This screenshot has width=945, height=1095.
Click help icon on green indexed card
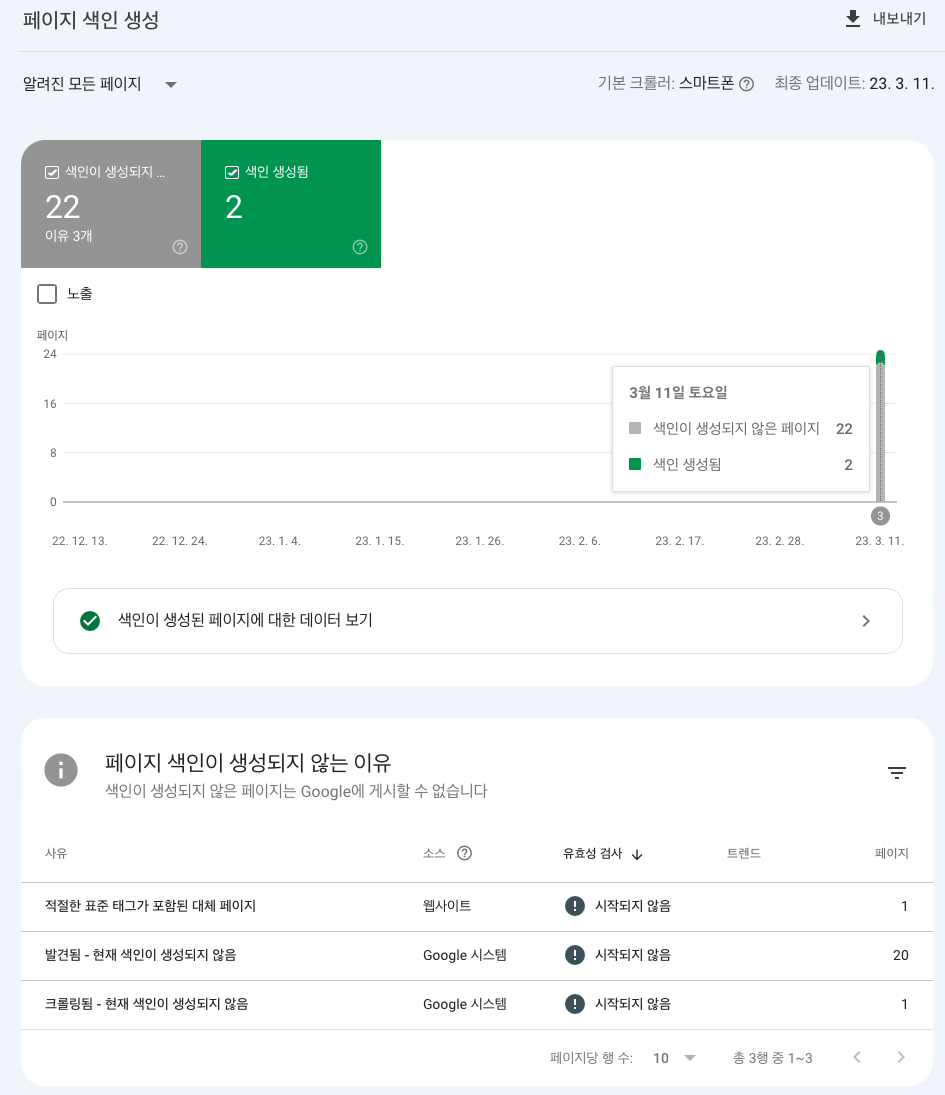click(x=360, y=247)
